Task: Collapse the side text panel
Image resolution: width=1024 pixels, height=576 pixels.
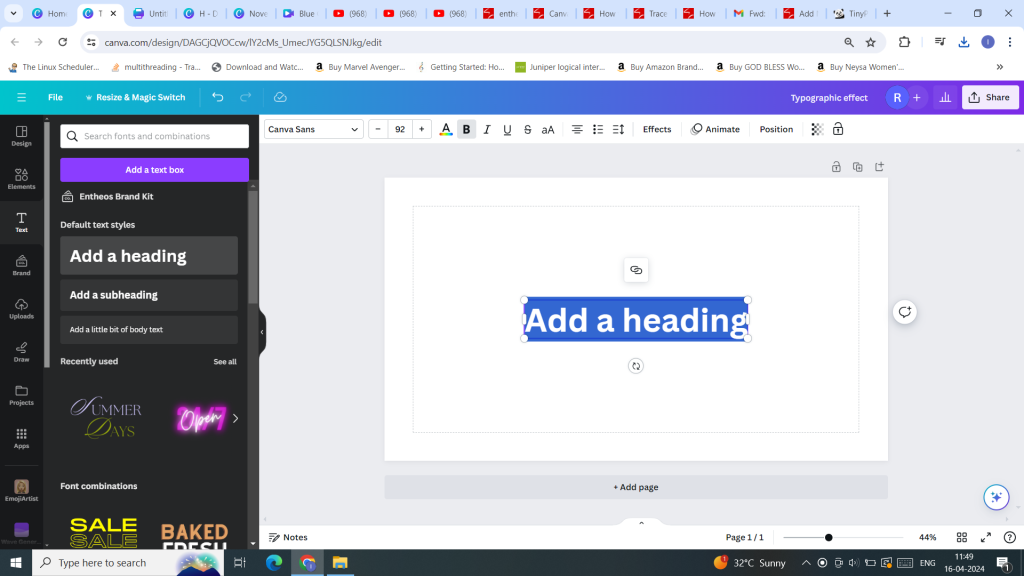Action: tap(262, 332)
